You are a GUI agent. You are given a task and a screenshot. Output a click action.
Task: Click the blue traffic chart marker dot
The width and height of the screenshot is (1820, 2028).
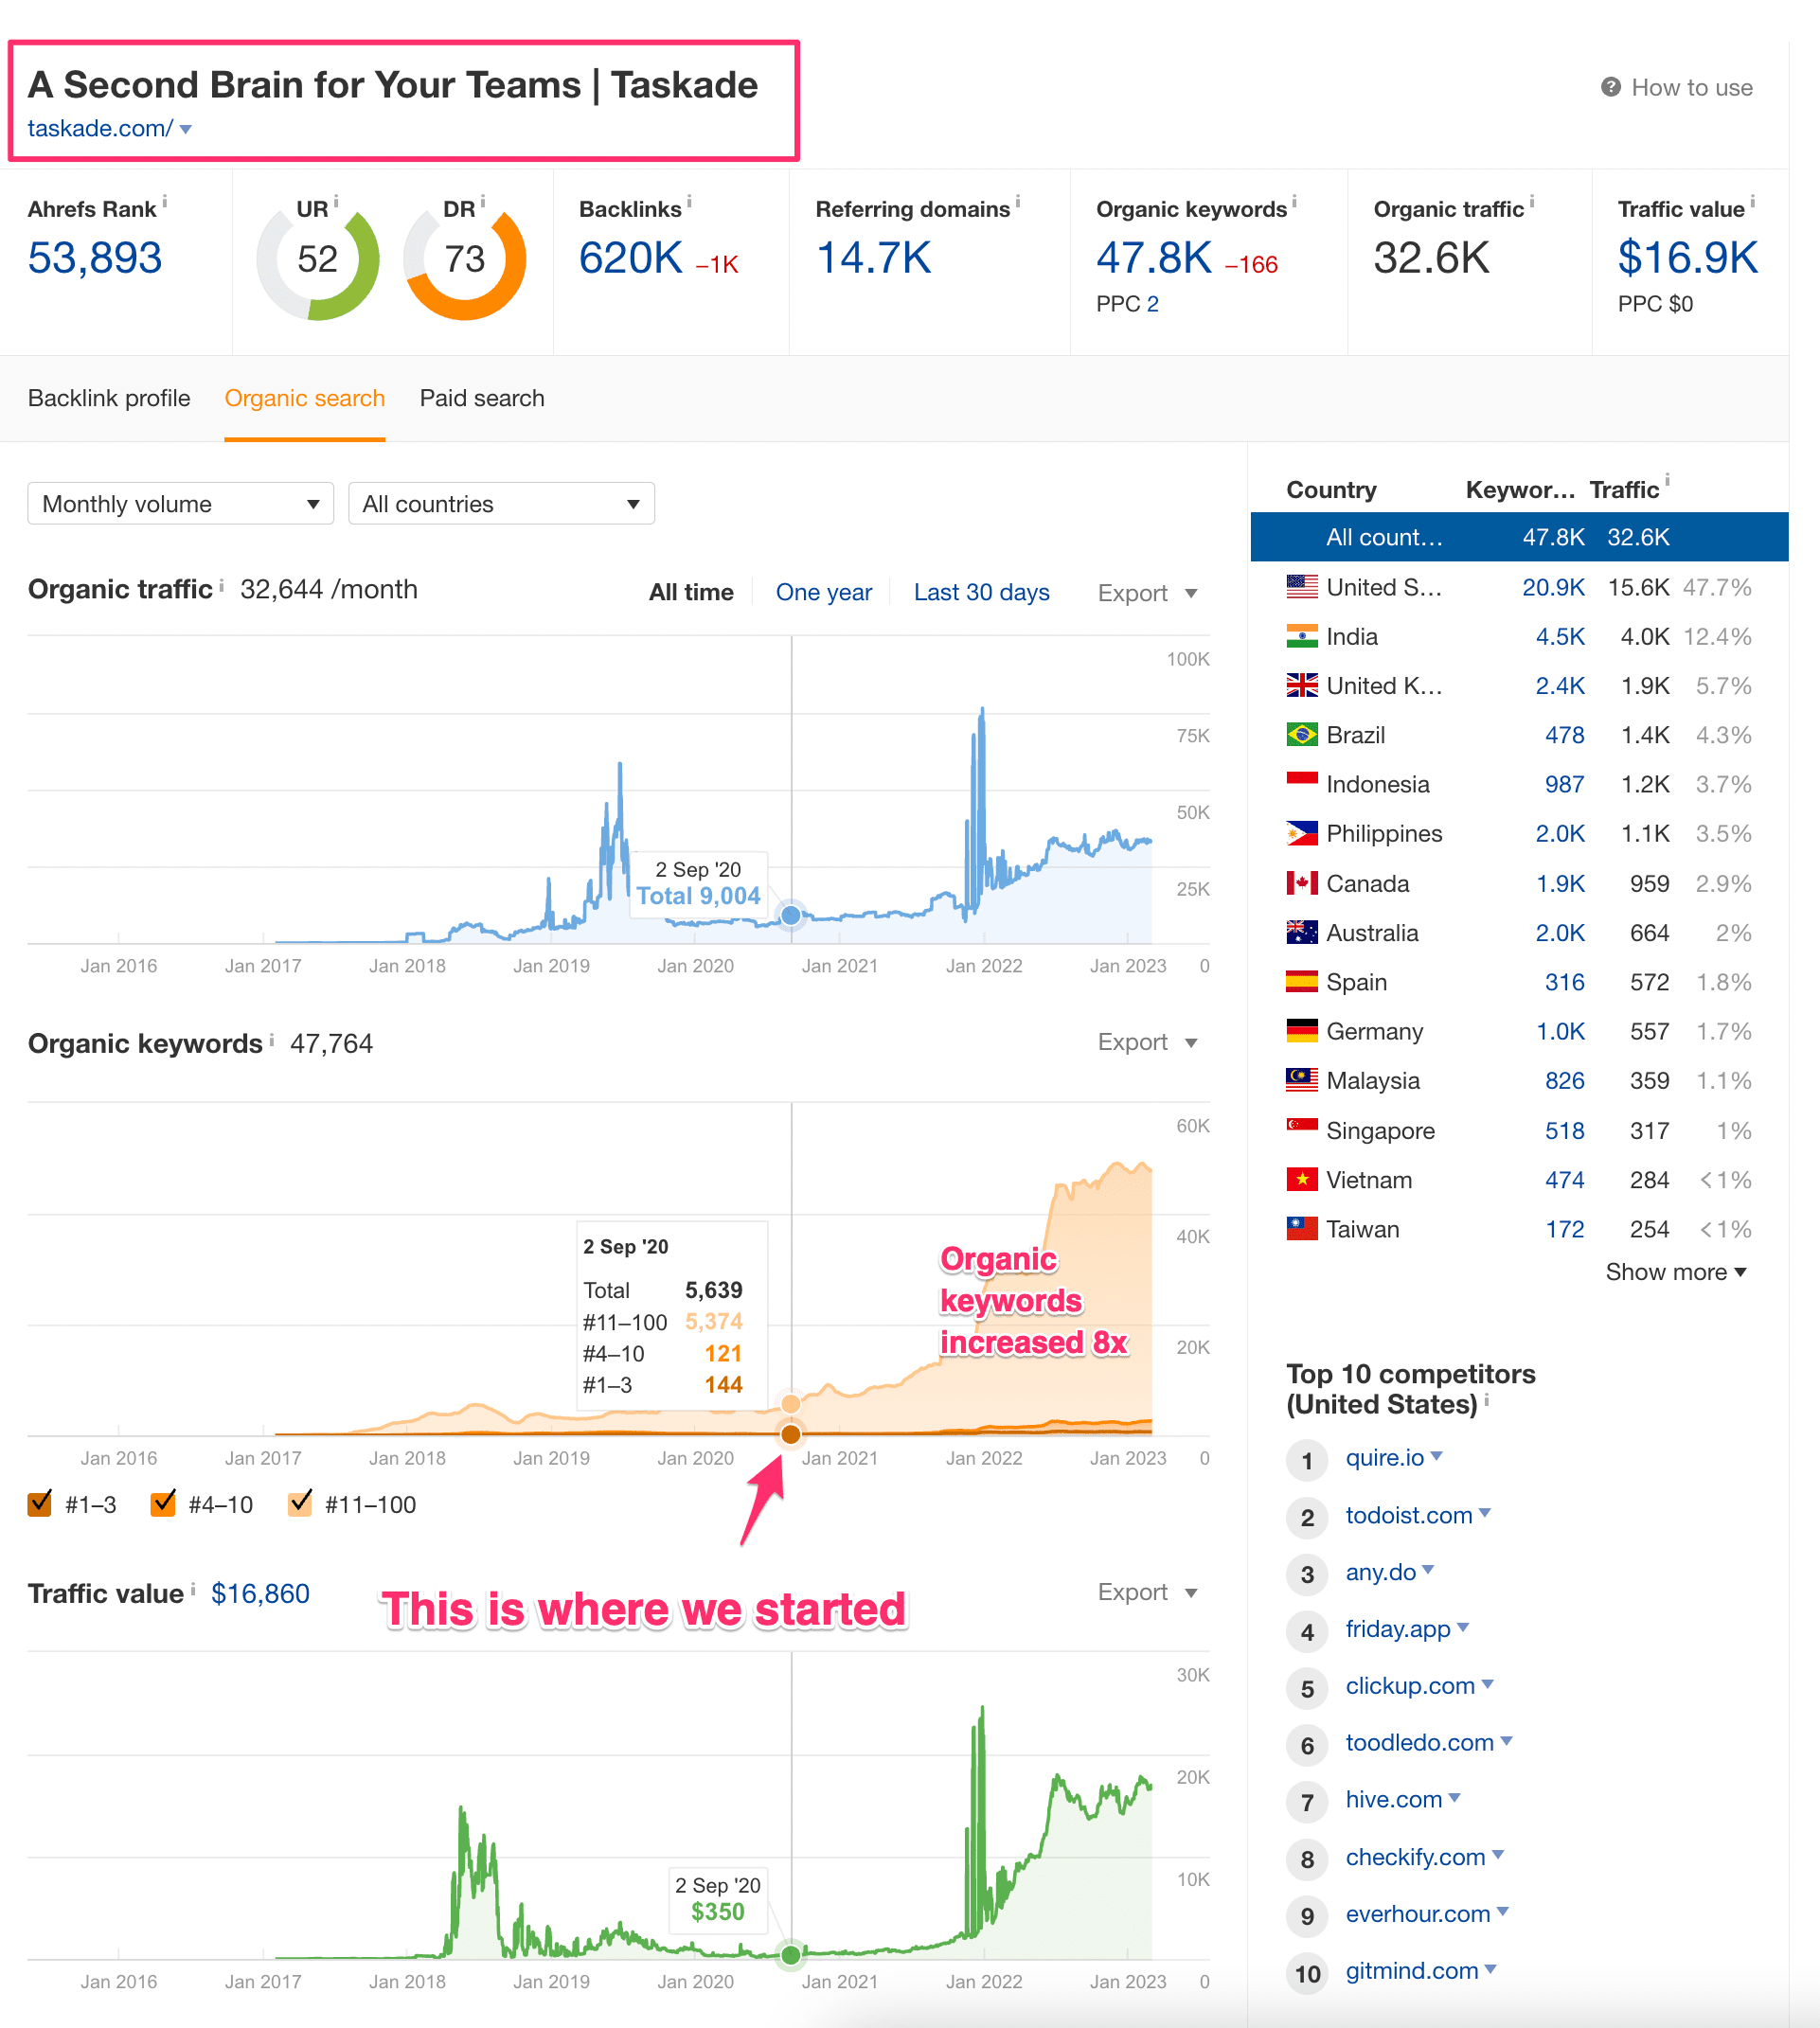pyautogui.click(x=791, y=914)
